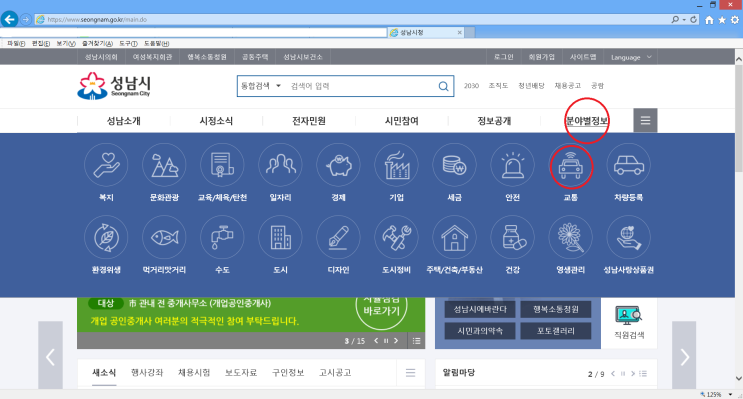Click the search magnifier icon

(444, 86)
